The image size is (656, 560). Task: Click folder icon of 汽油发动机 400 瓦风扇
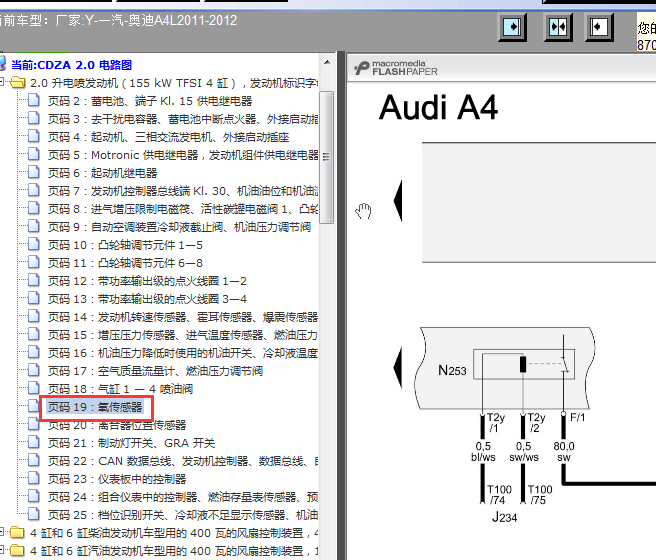click(18, 550)
